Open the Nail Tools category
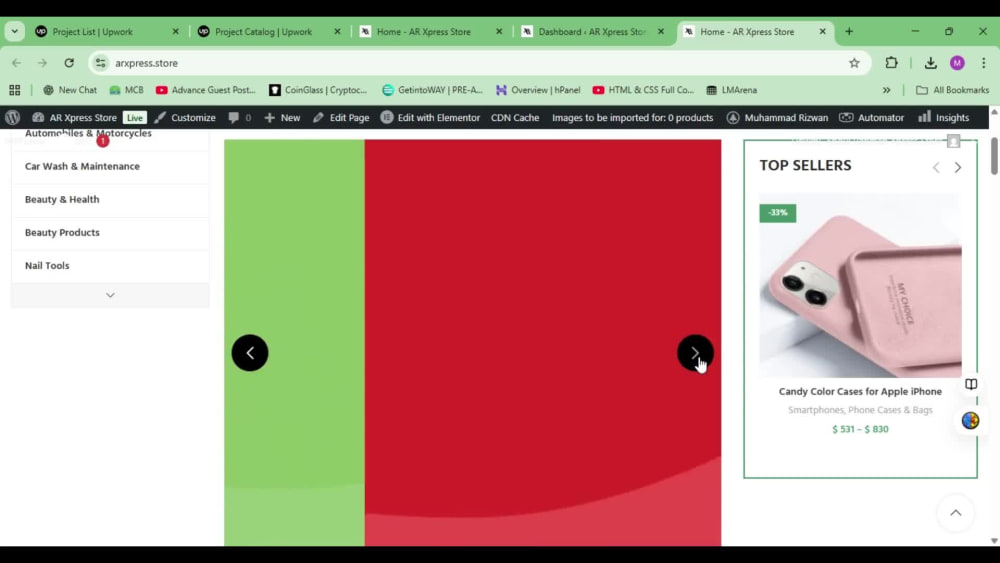Viewport: 1000px width, 563px height. (47, 266)
